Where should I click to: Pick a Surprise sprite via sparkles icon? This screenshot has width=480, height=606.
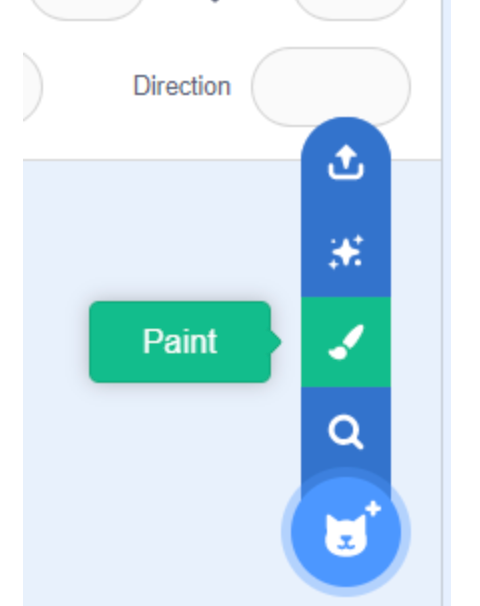point(346,252)
